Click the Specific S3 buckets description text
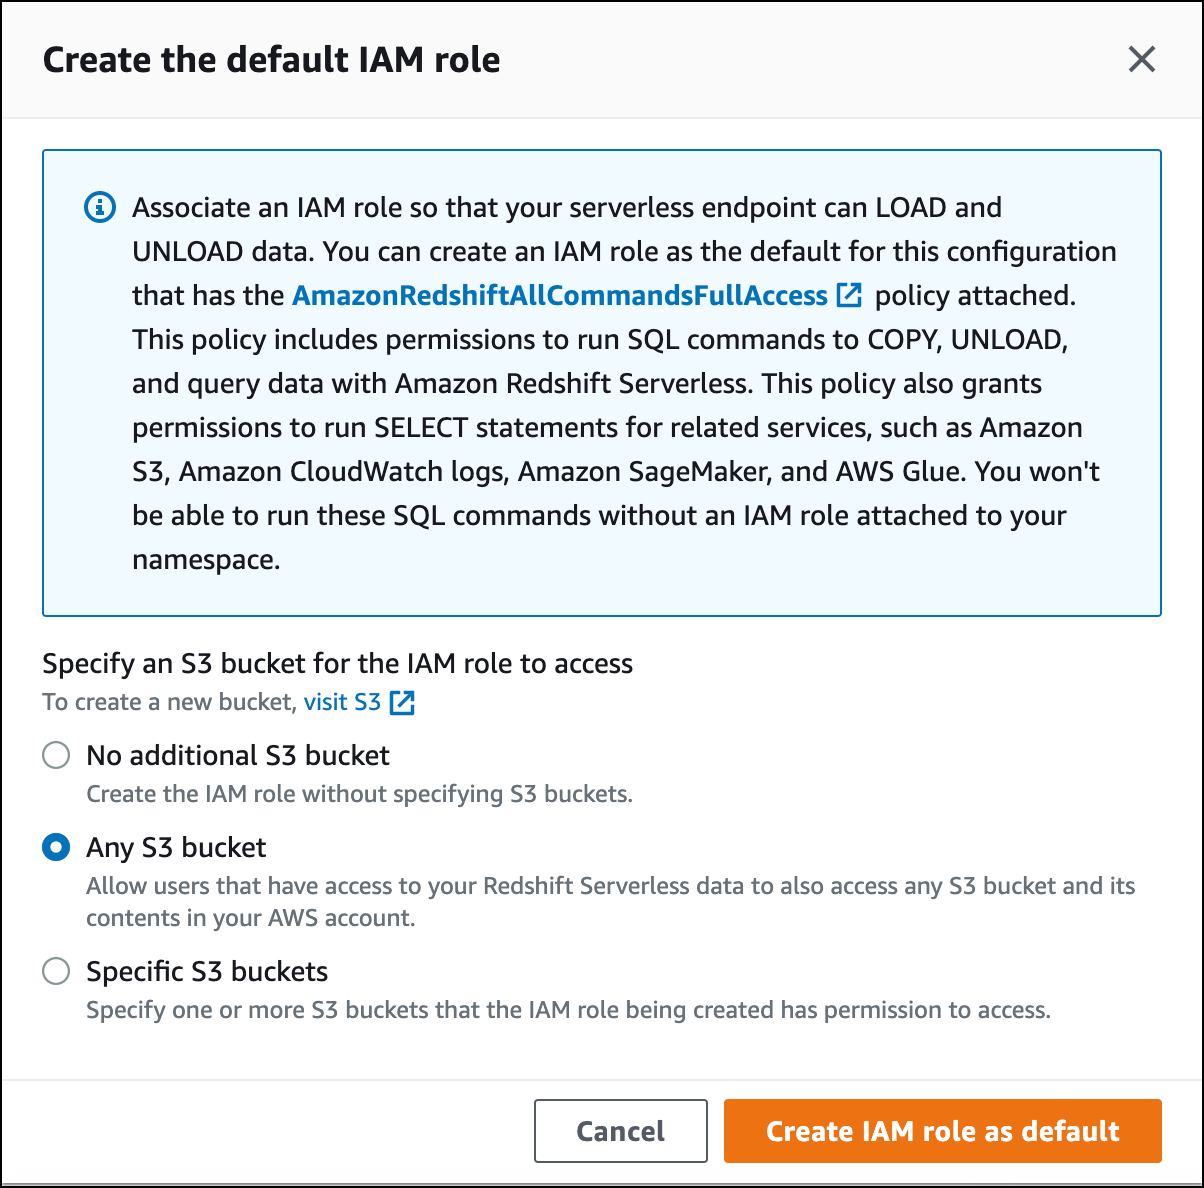The width and height of the screenshot is (1204, 1188). 566,1010
